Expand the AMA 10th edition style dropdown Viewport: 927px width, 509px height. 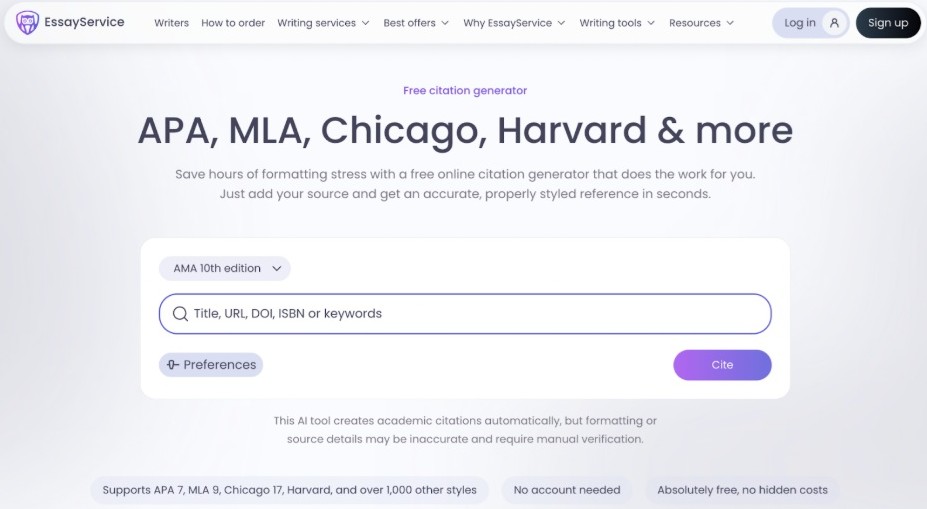point(225,268)
